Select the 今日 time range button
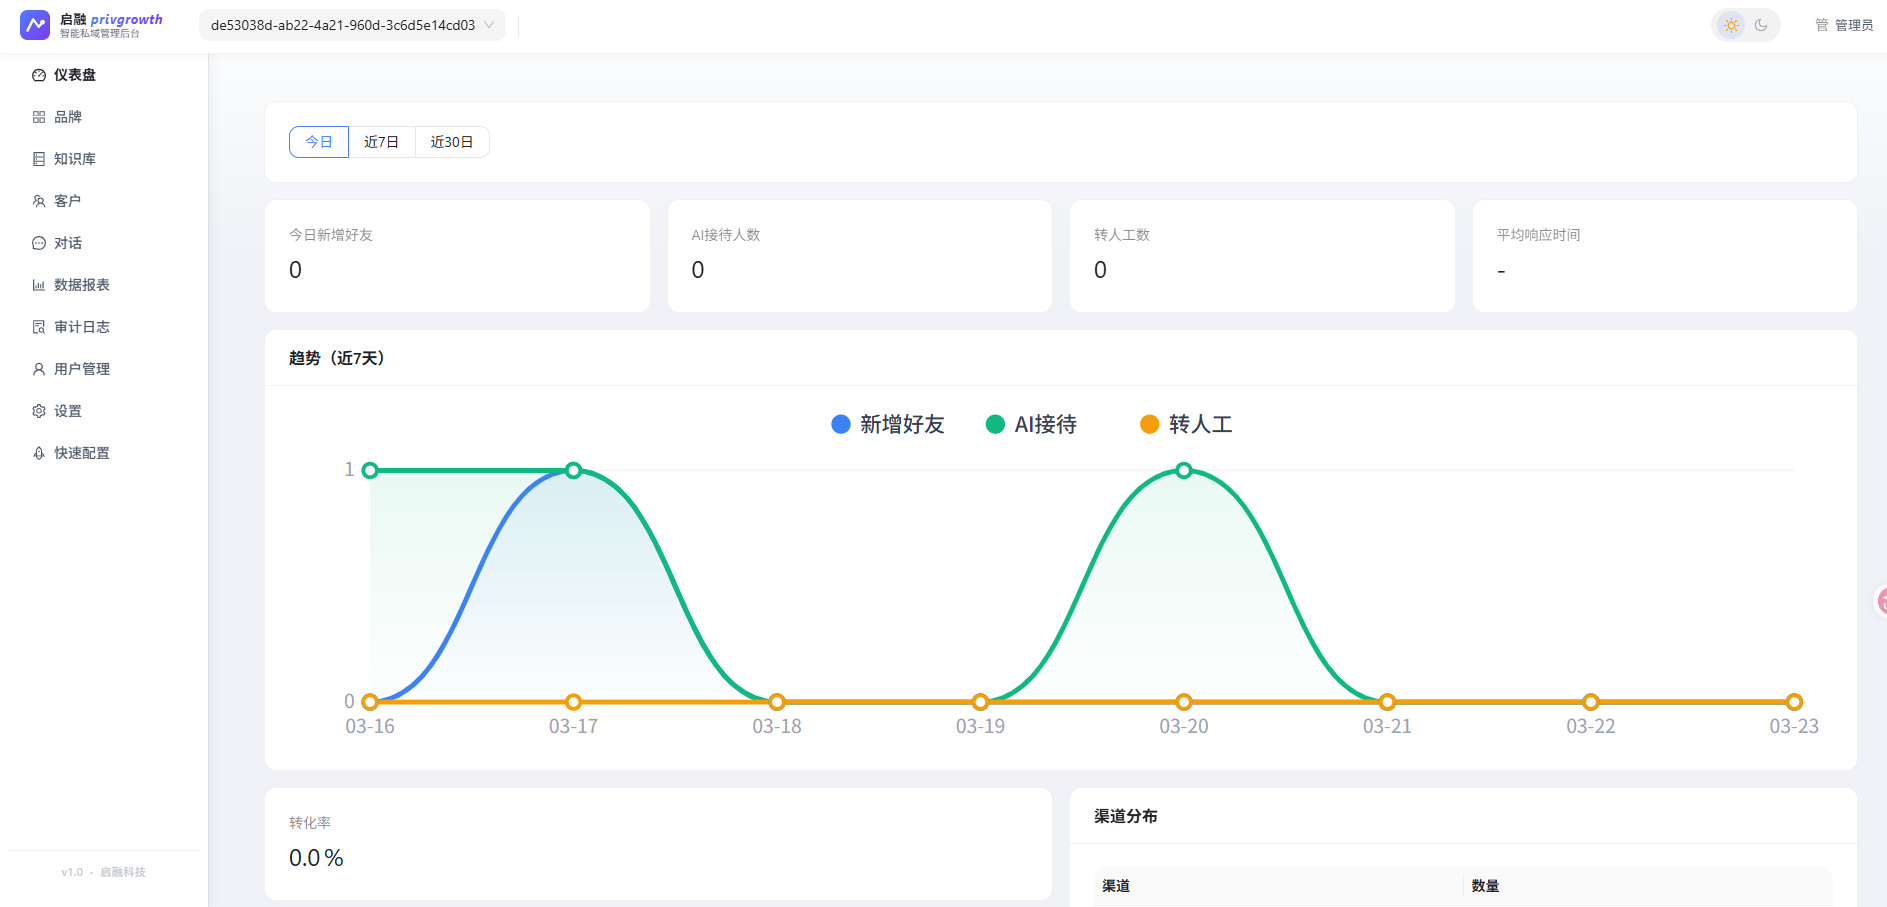This screenshot has width=1887, height=907. click(x=319, y=142)
